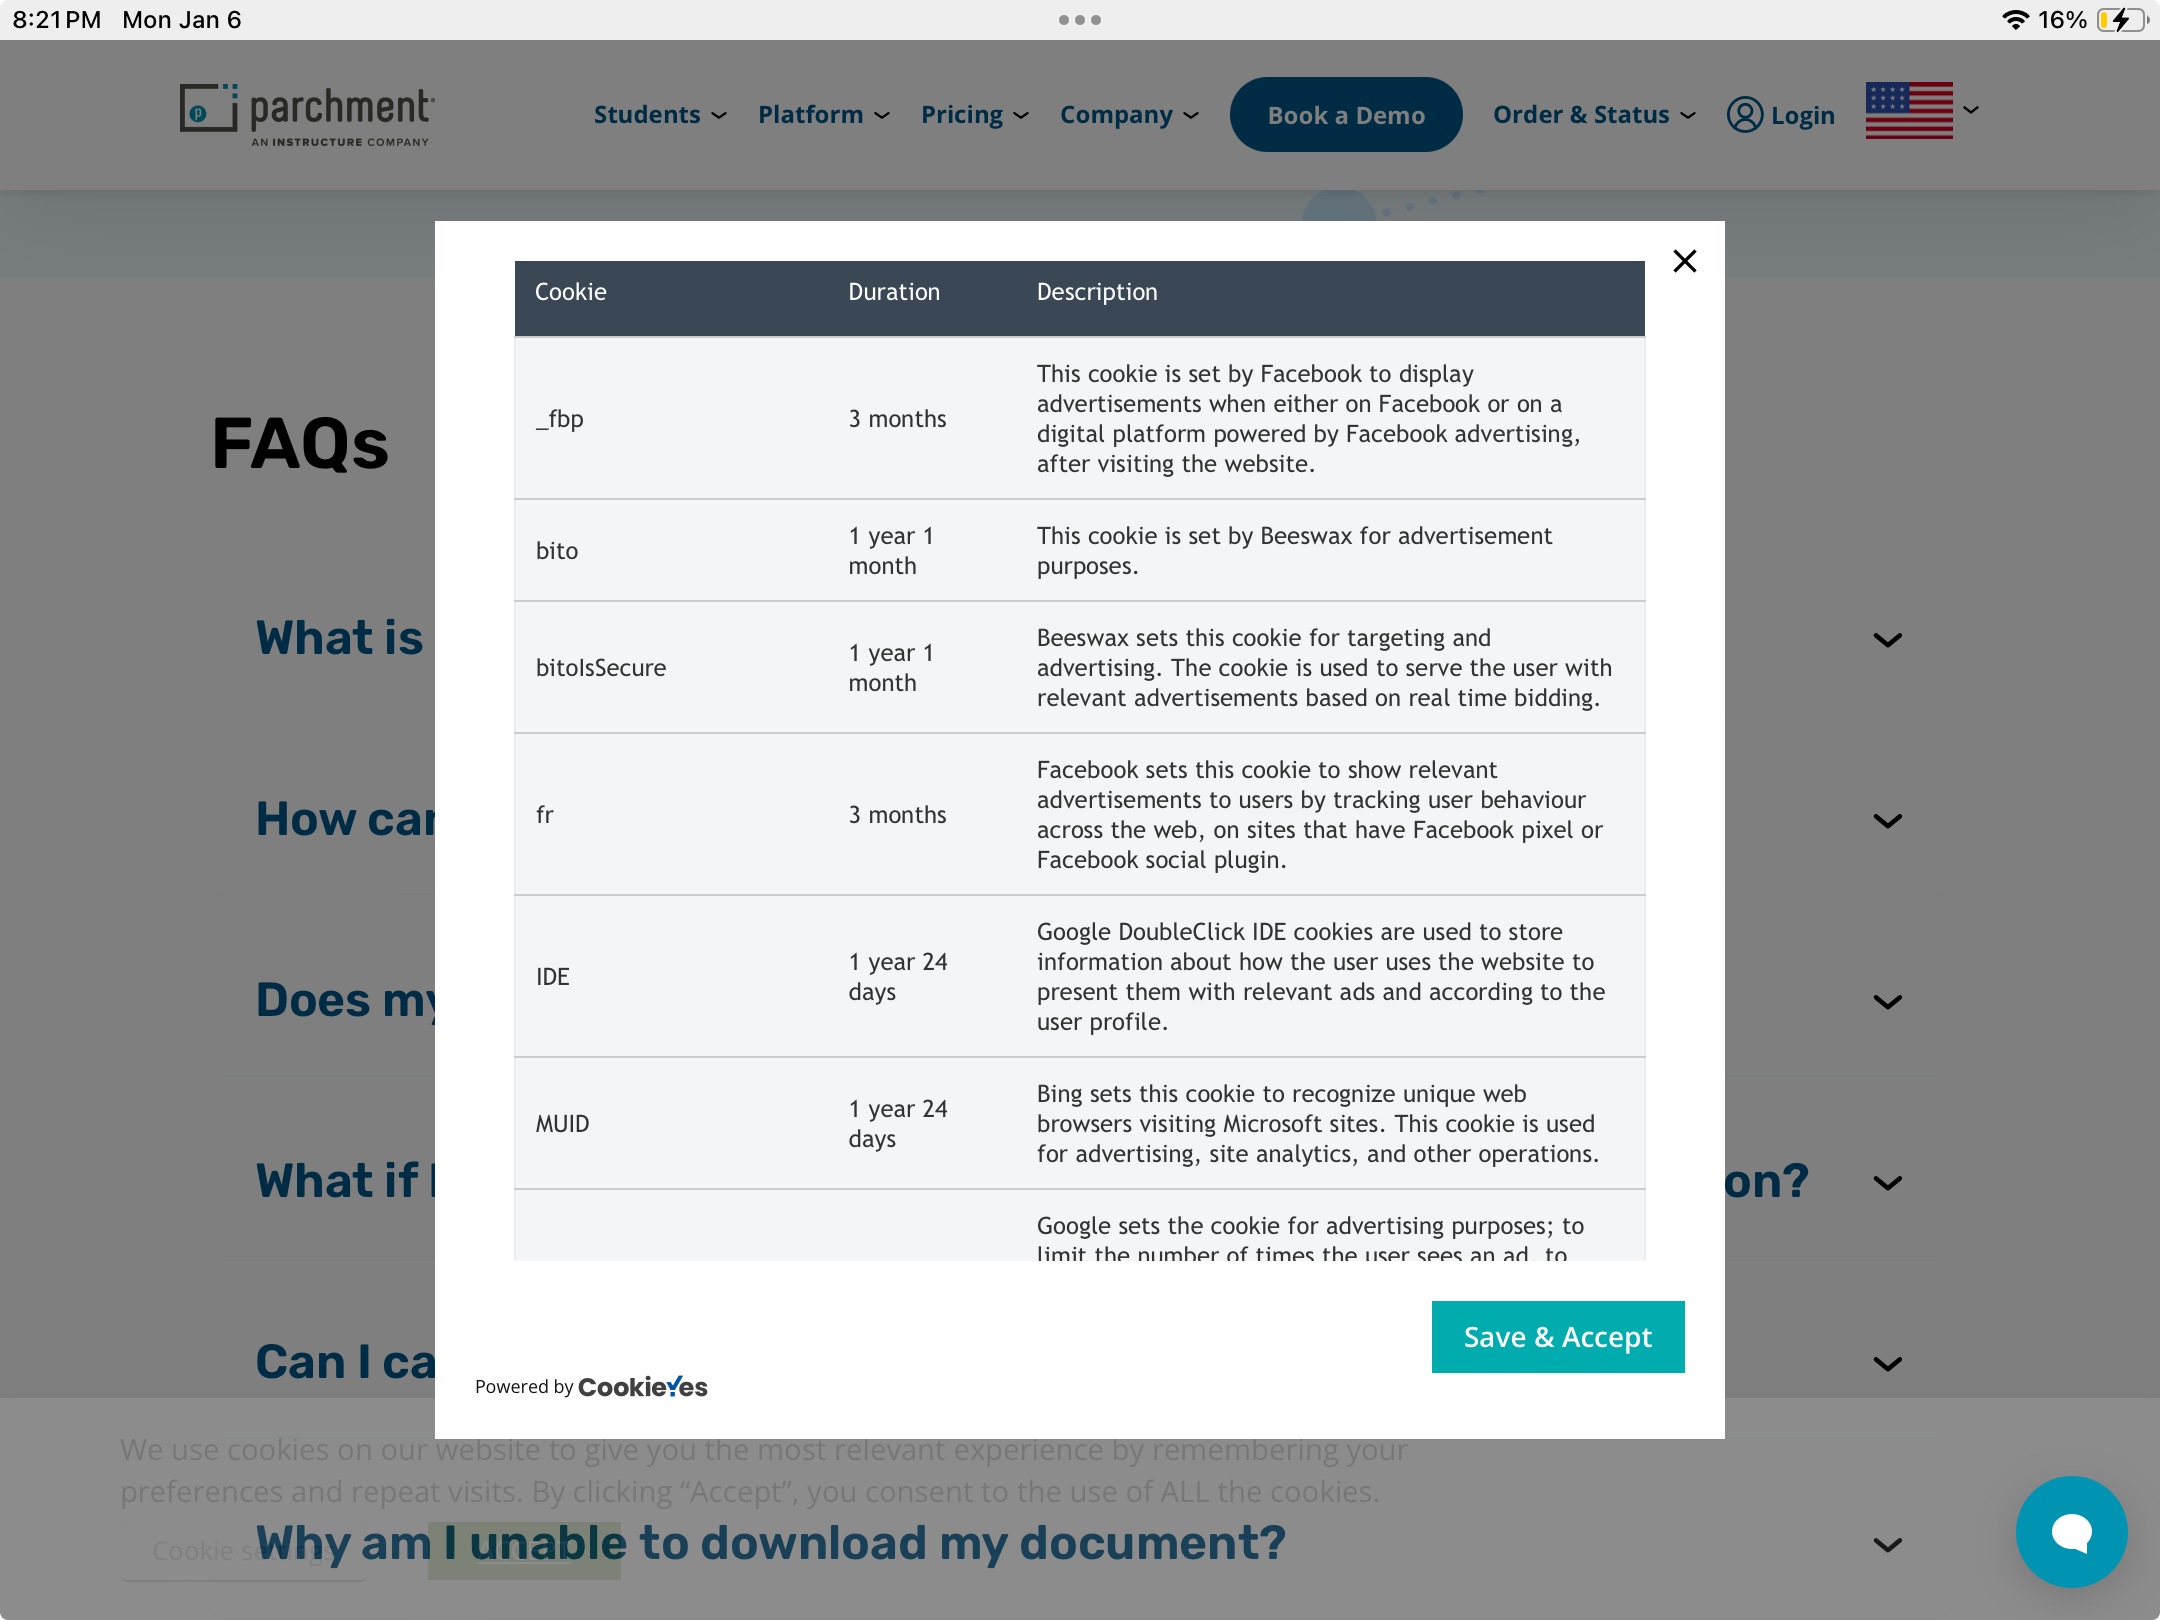Click the Login link text
2160x1620 pixels.
click(x=1803, y=116)
